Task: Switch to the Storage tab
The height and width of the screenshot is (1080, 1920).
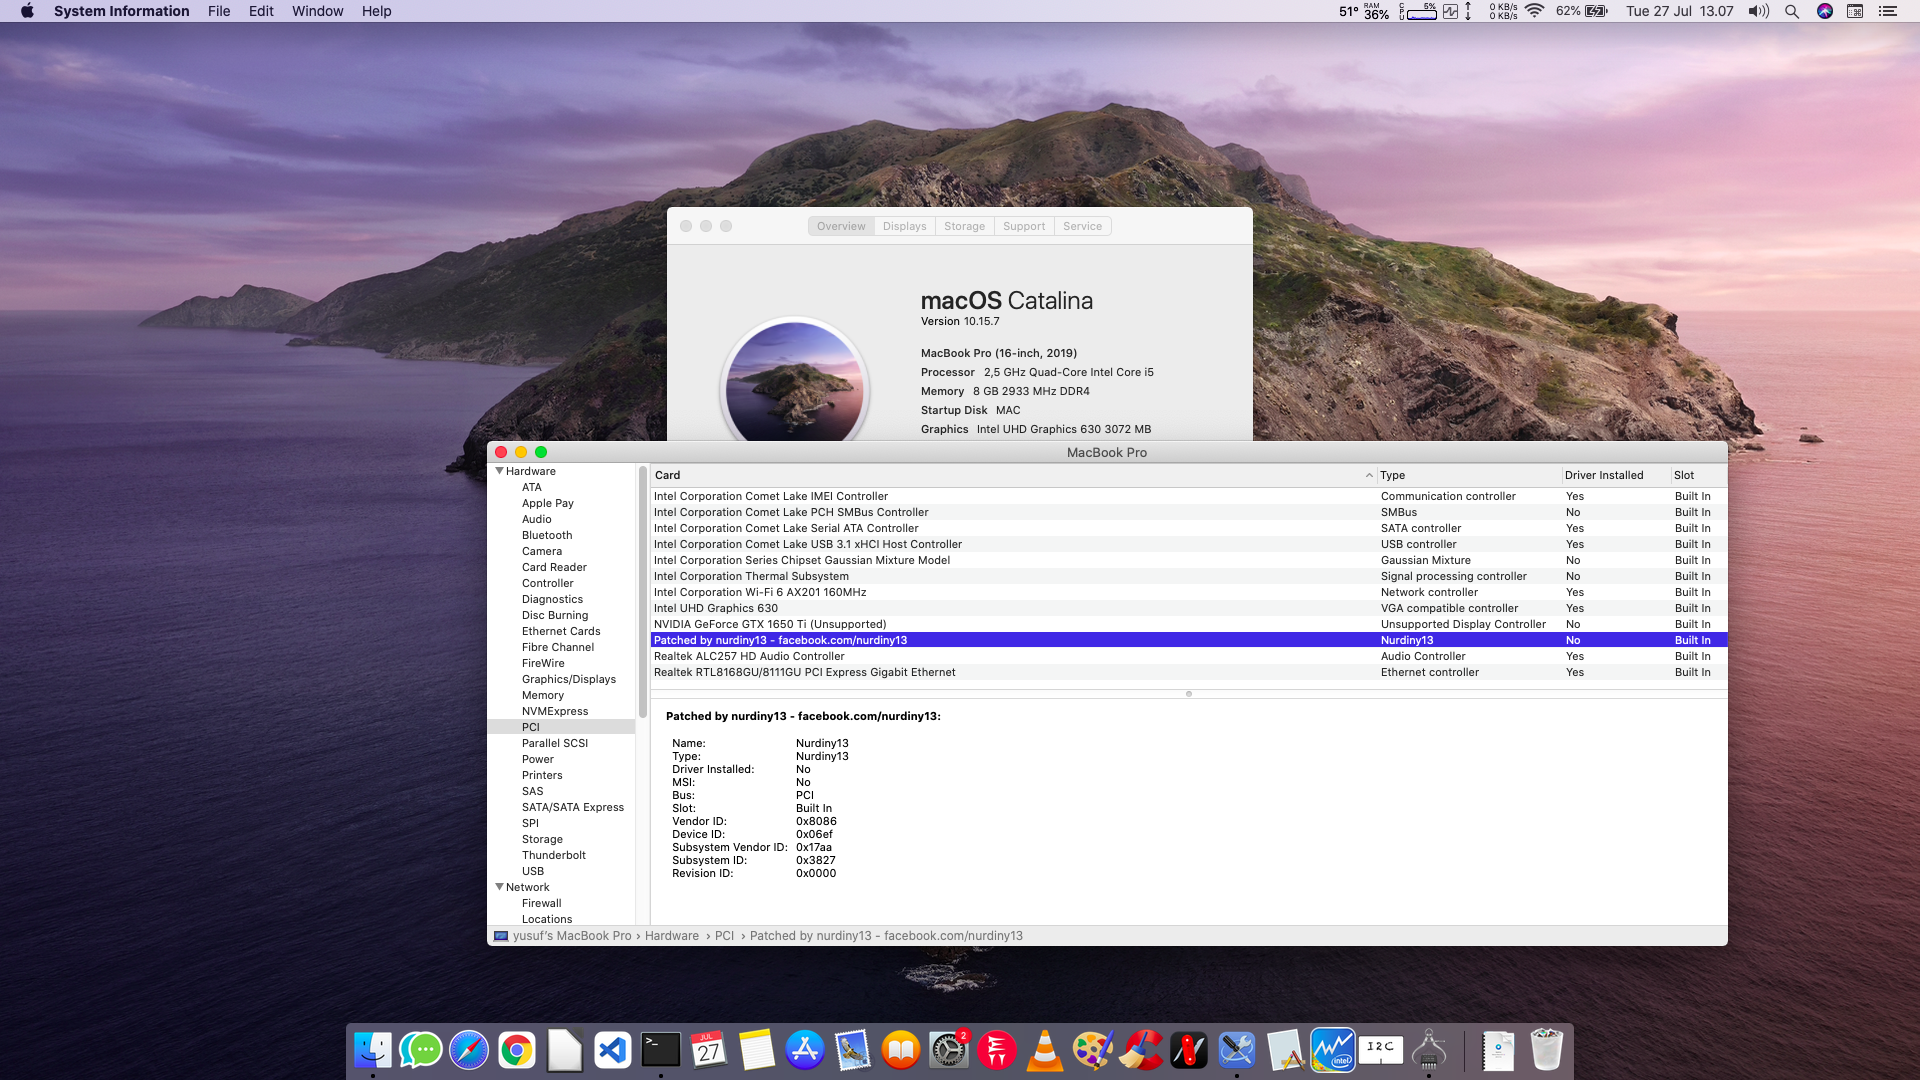Action: point(964,226)
